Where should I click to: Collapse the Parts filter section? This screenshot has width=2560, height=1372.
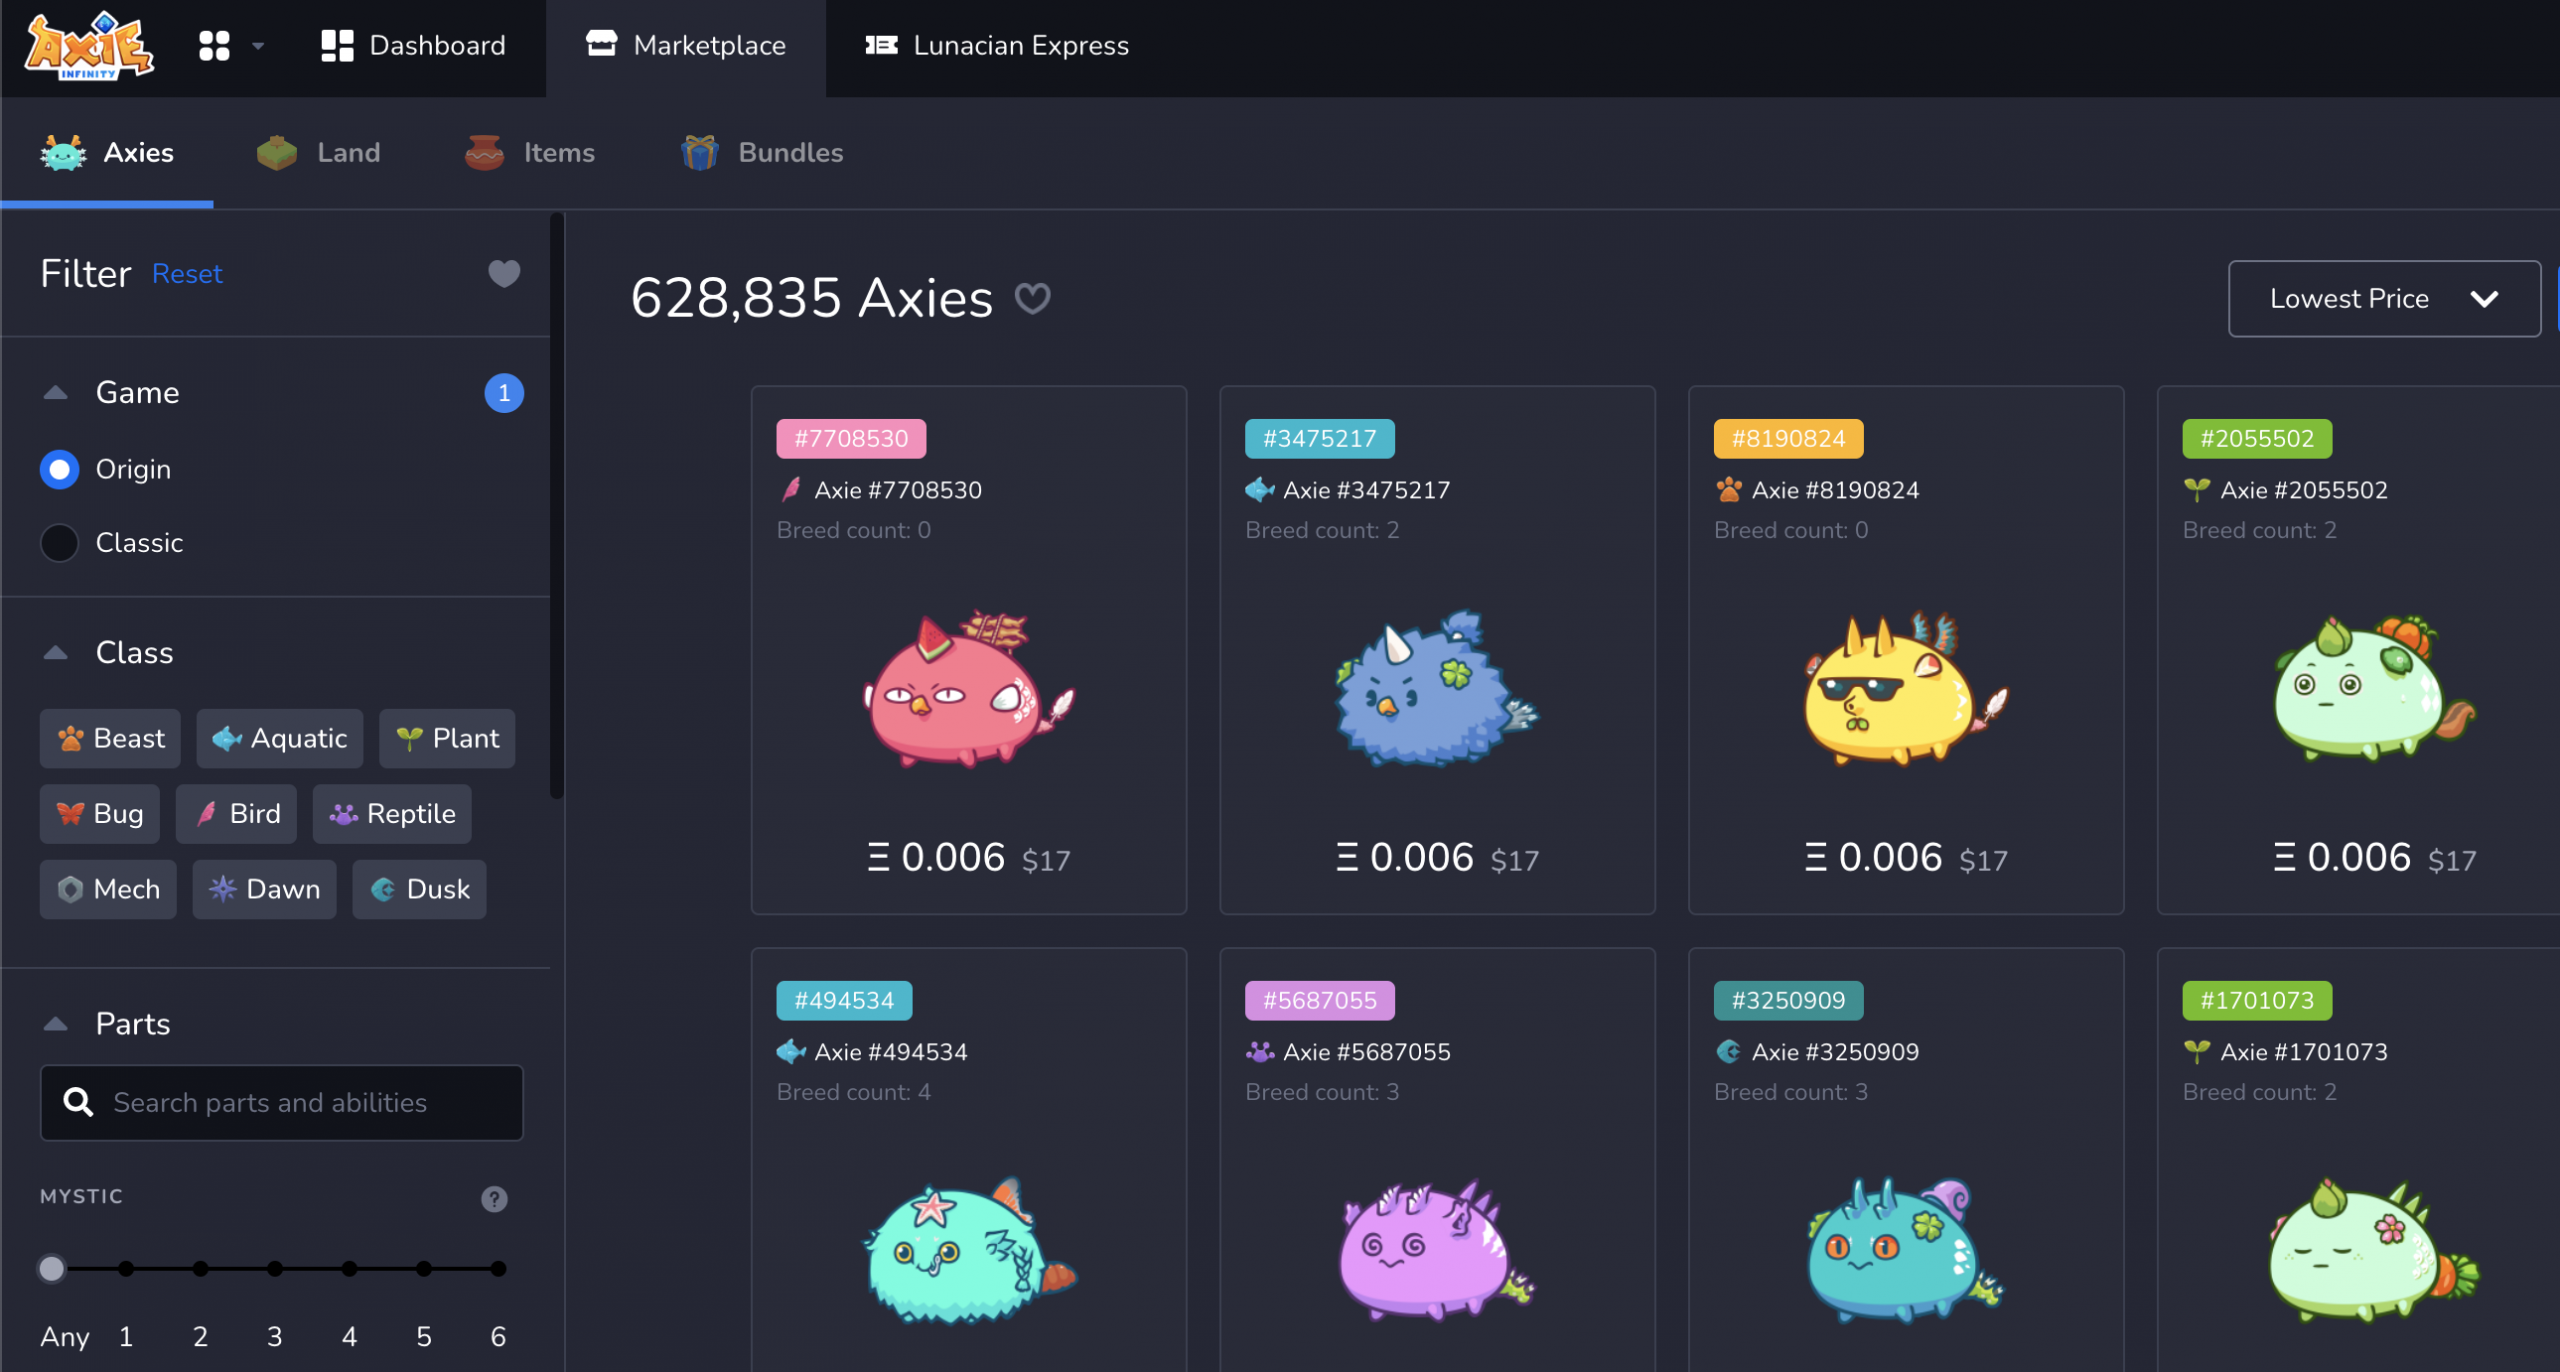(x=56, y=1024)
